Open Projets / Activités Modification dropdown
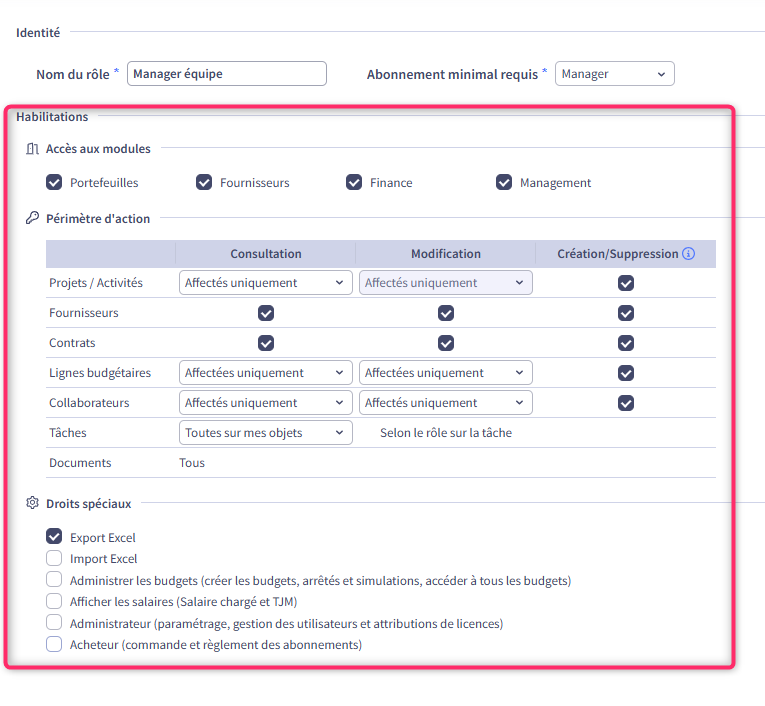 click(x=446, y=283)
